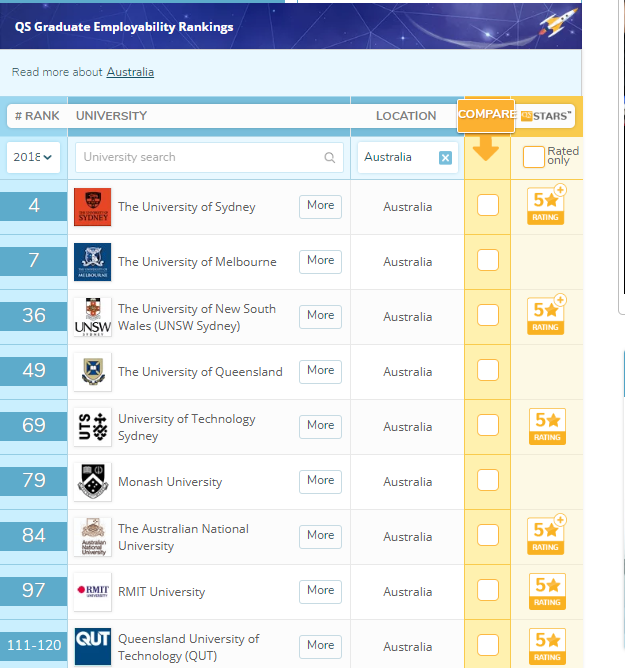Open the 5-star rating badge for RMIT
Screen dimensions: 625x668
pyautogui.click(x=547, y=591)
